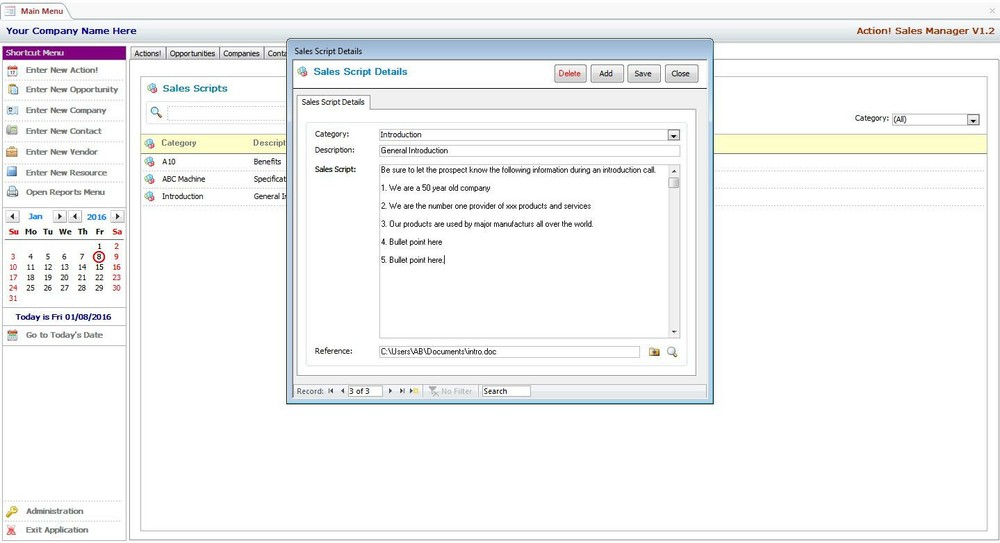Image resolution: width=1000 pixels, height=543 pixels.
Task: Click the month label Jan
Action: coord(35,216)
